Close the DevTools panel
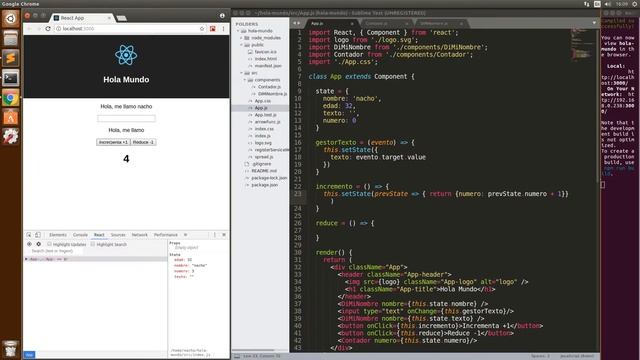 [x=224, y=235]
